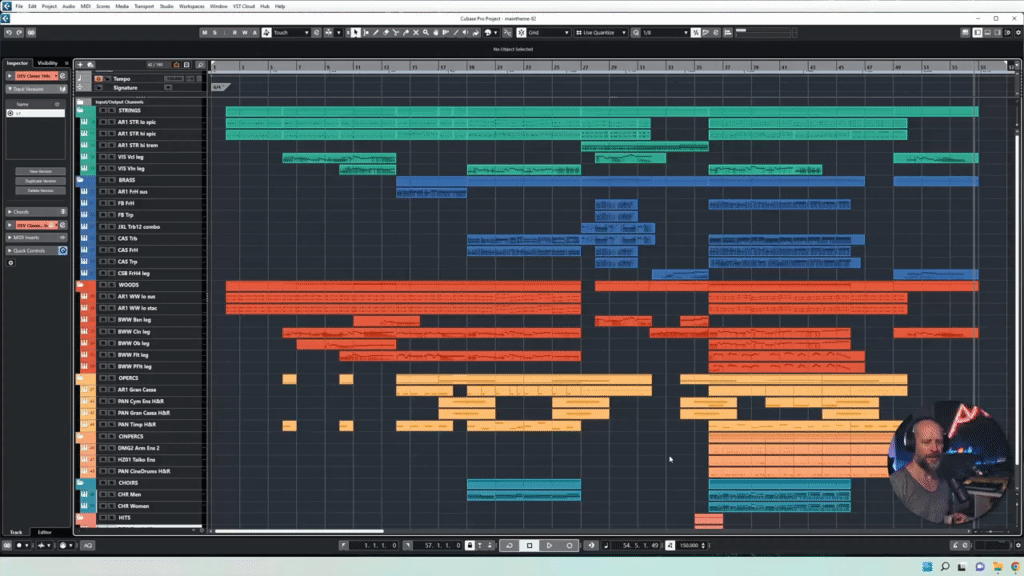
Task: Open Chrome from the taskbar
Action: coord(1016,567)
